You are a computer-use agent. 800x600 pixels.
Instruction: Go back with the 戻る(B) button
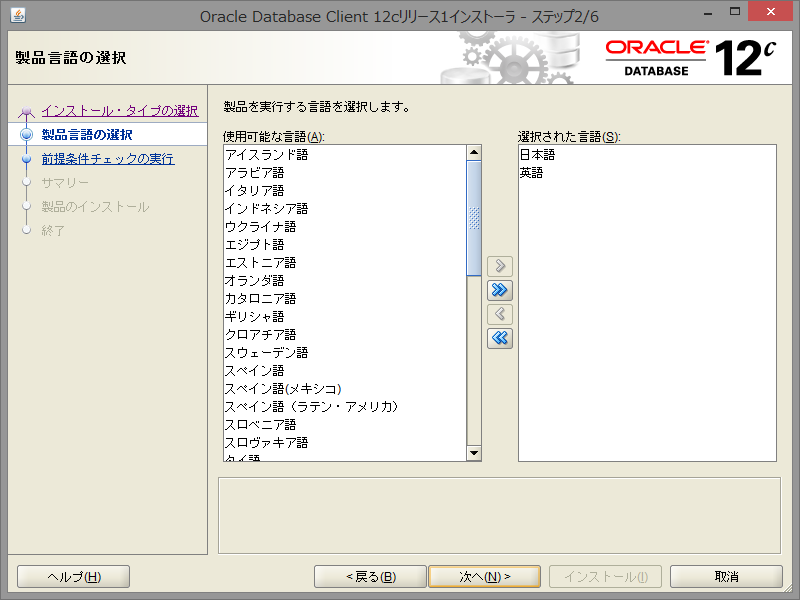point(370,577)
